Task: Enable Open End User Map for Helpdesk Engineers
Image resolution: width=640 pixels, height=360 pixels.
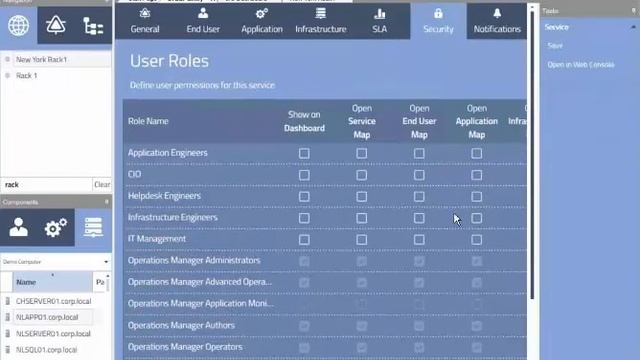Action: click(x=419, y=197)
